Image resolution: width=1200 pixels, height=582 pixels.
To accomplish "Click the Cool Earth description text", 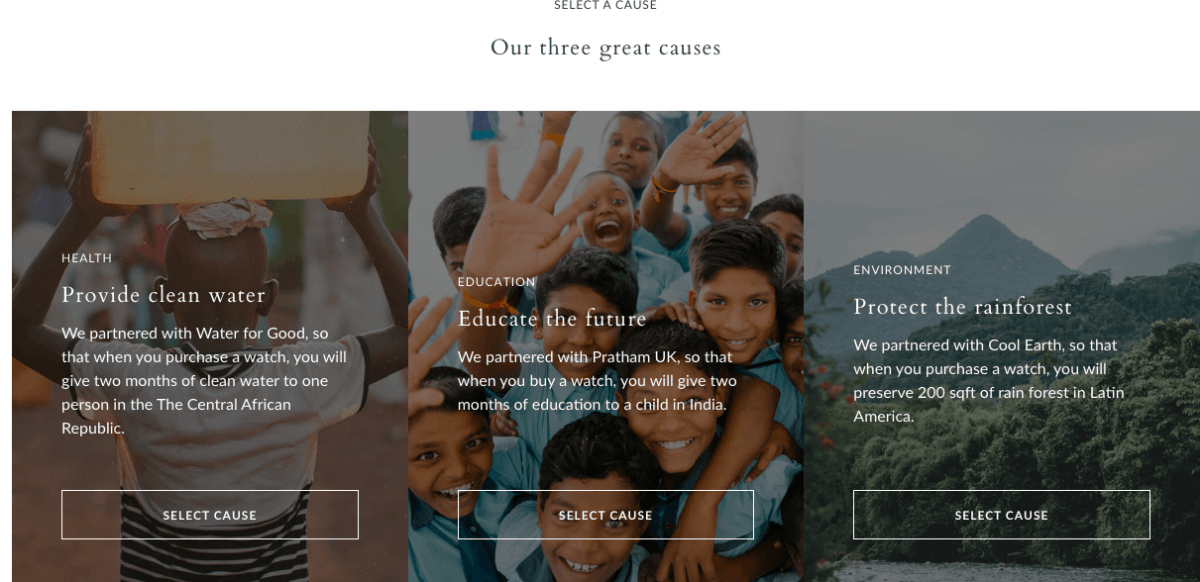I will [x=989, y=381].
